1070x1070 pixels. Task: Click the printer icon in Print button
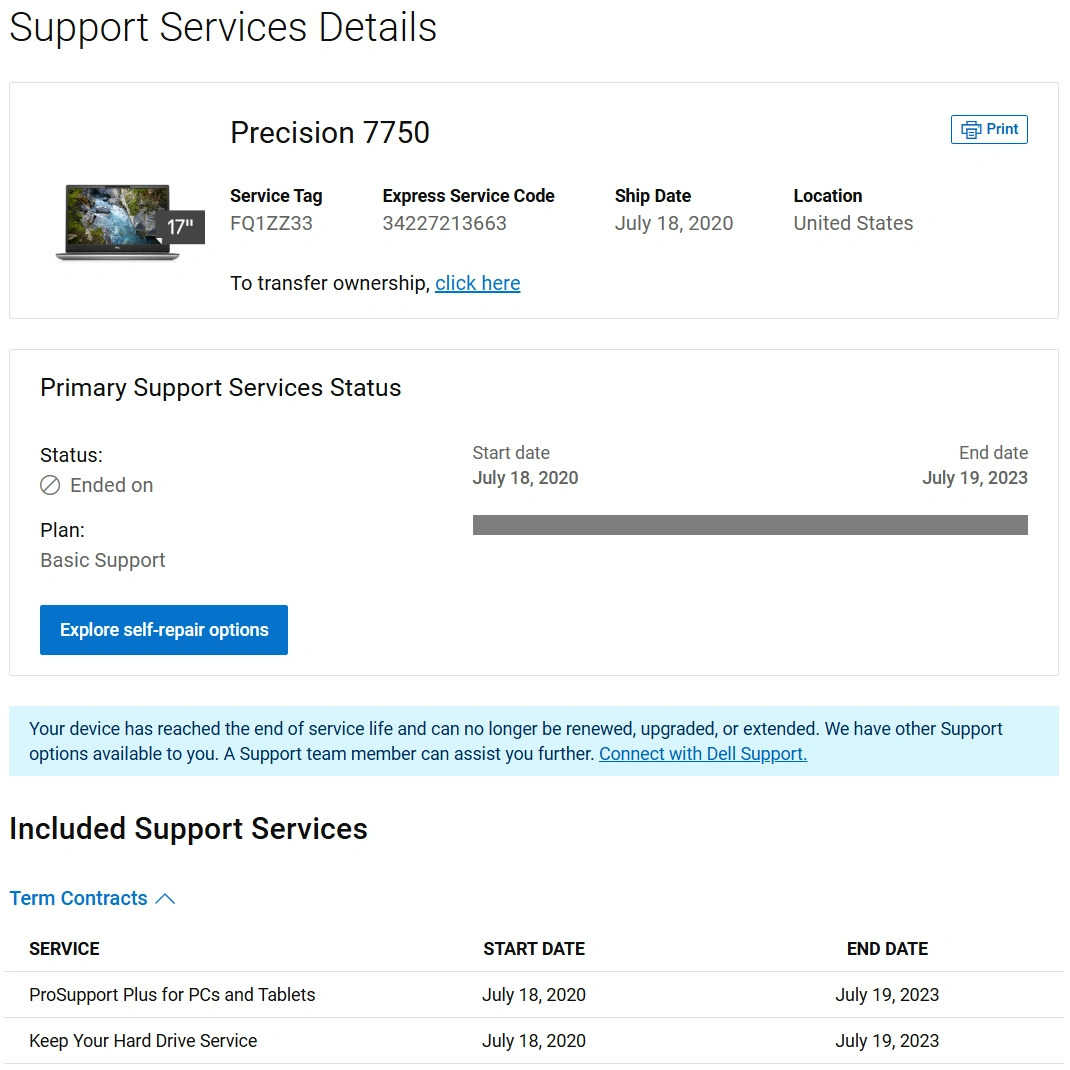(x=971, y=130)
